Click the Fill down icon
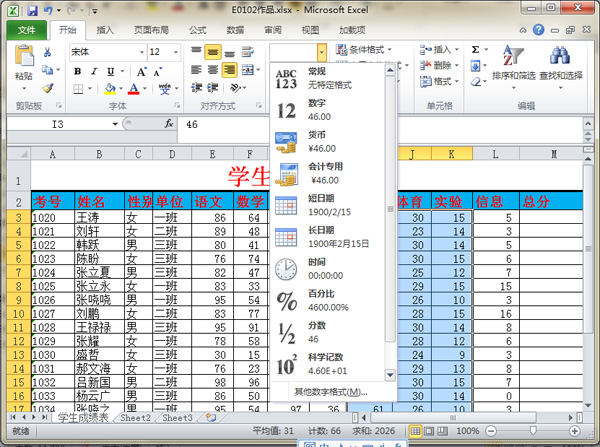The image size is (600, 447). tap(475, 66)
